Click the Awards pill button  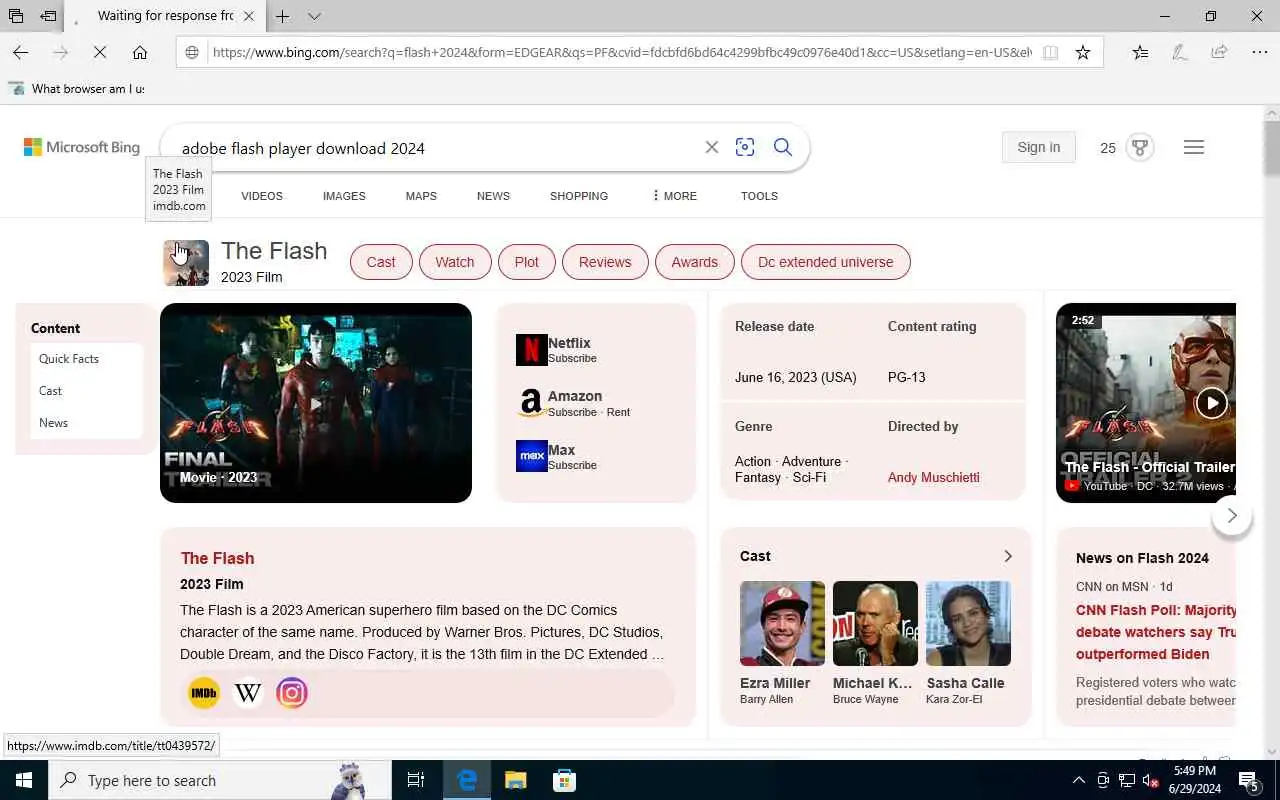tap(695, 262)
